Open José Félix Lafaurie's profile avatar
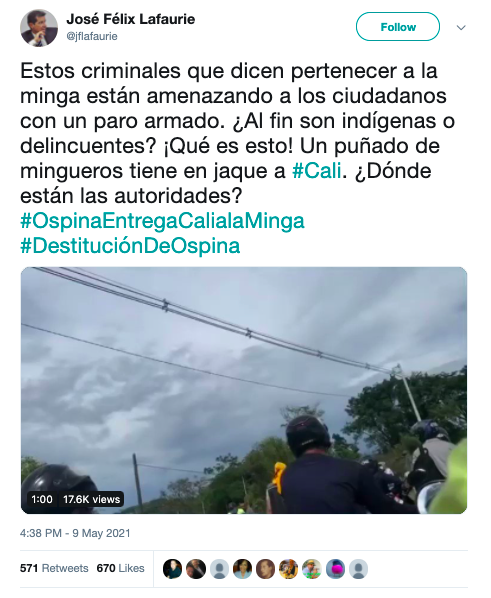The width and height of the screenshot is (491, 598). click(x=39, y=29)
